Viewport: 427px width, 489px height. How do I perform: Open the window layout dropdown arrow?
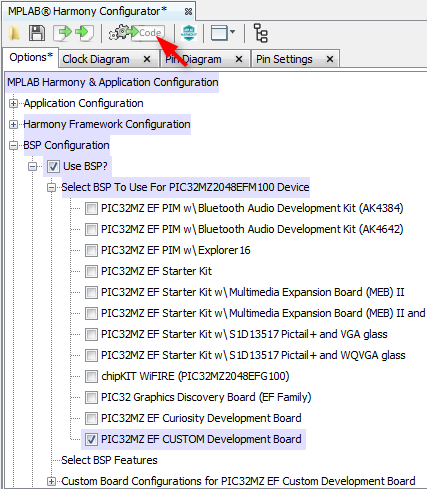[232, 32]
